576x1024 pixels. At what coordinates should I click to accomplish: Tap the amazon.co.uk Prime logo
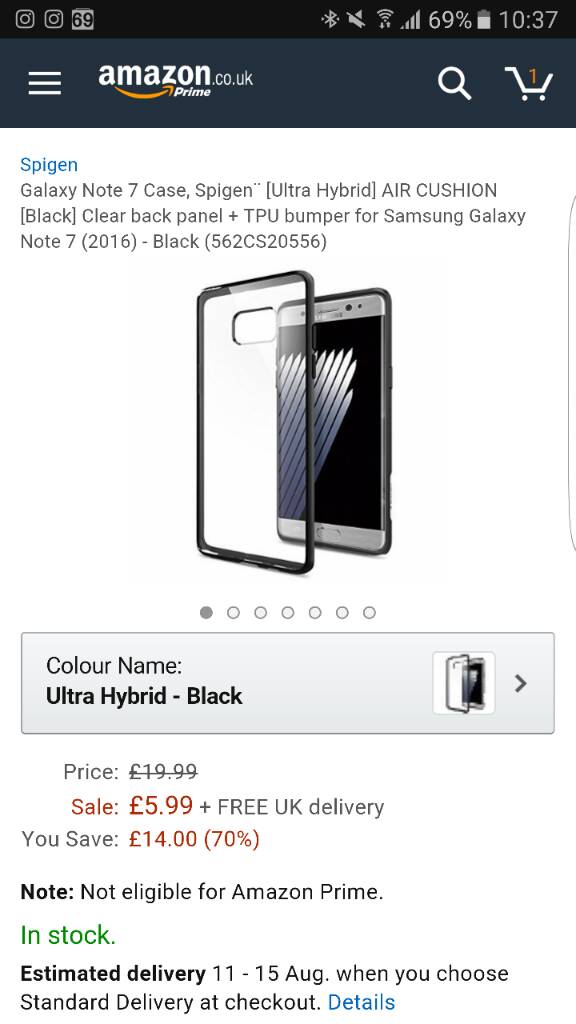pos(175,81)
